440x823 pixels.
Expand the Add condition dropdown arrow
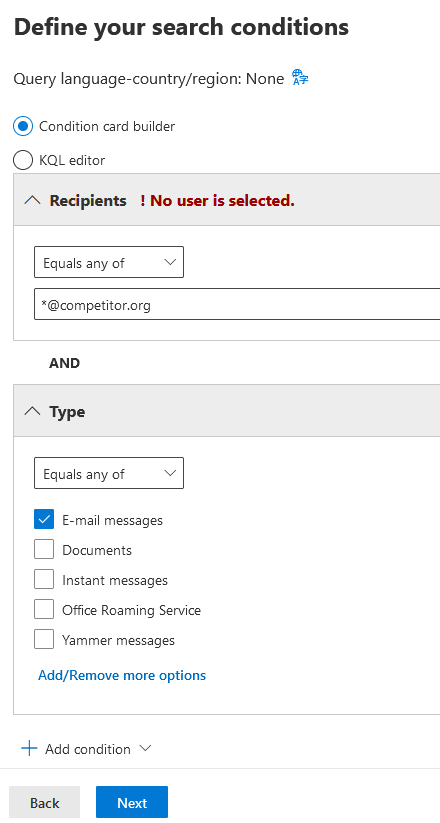(x=145, y=748)
